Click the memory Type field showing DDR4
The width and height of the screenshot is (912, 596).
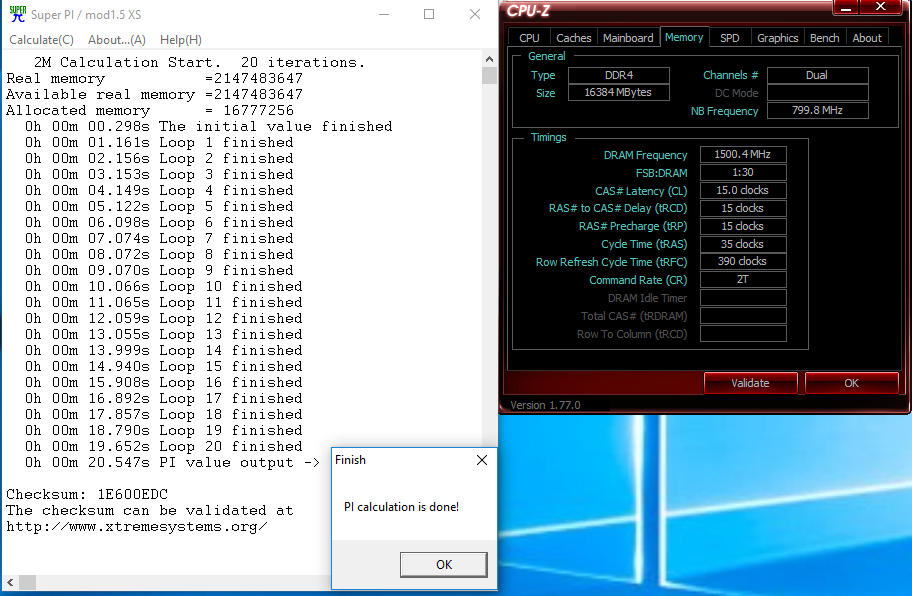tap(619, 75)
